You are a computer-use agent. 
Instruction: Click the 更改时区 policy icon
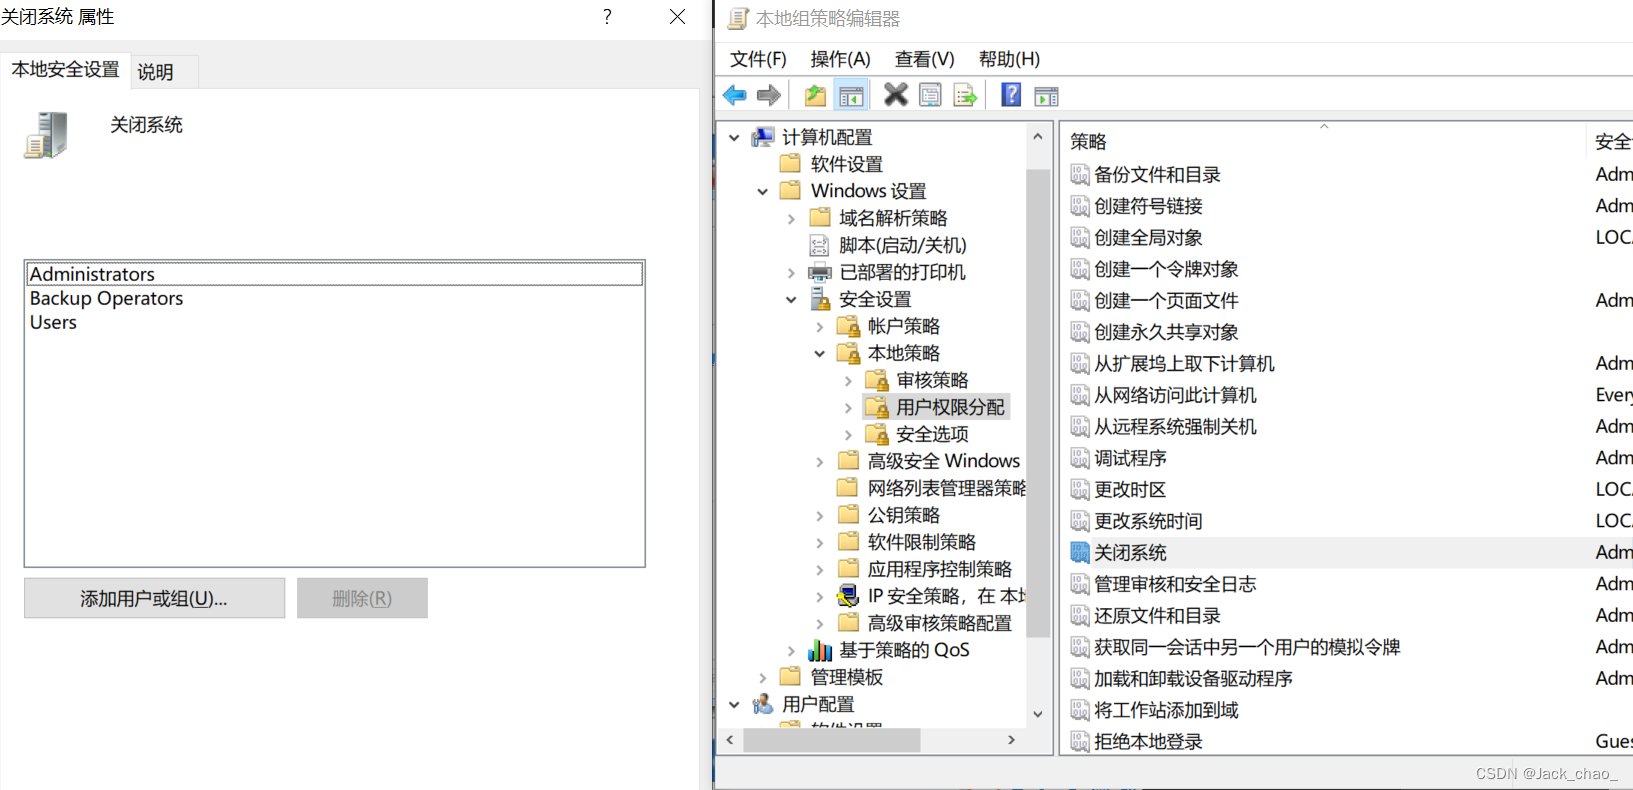[x=1080, y=489]
